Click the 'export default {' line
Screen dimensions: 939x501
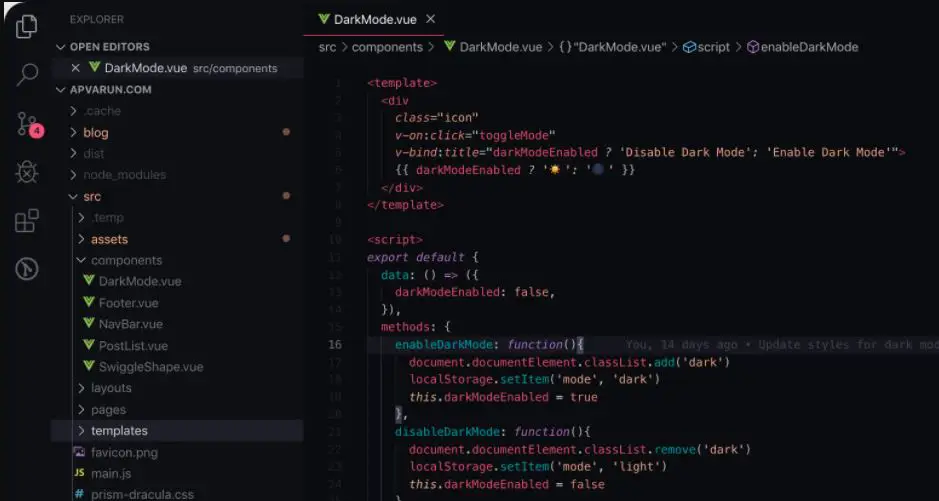pyautogui.click(x=423, y=257)
